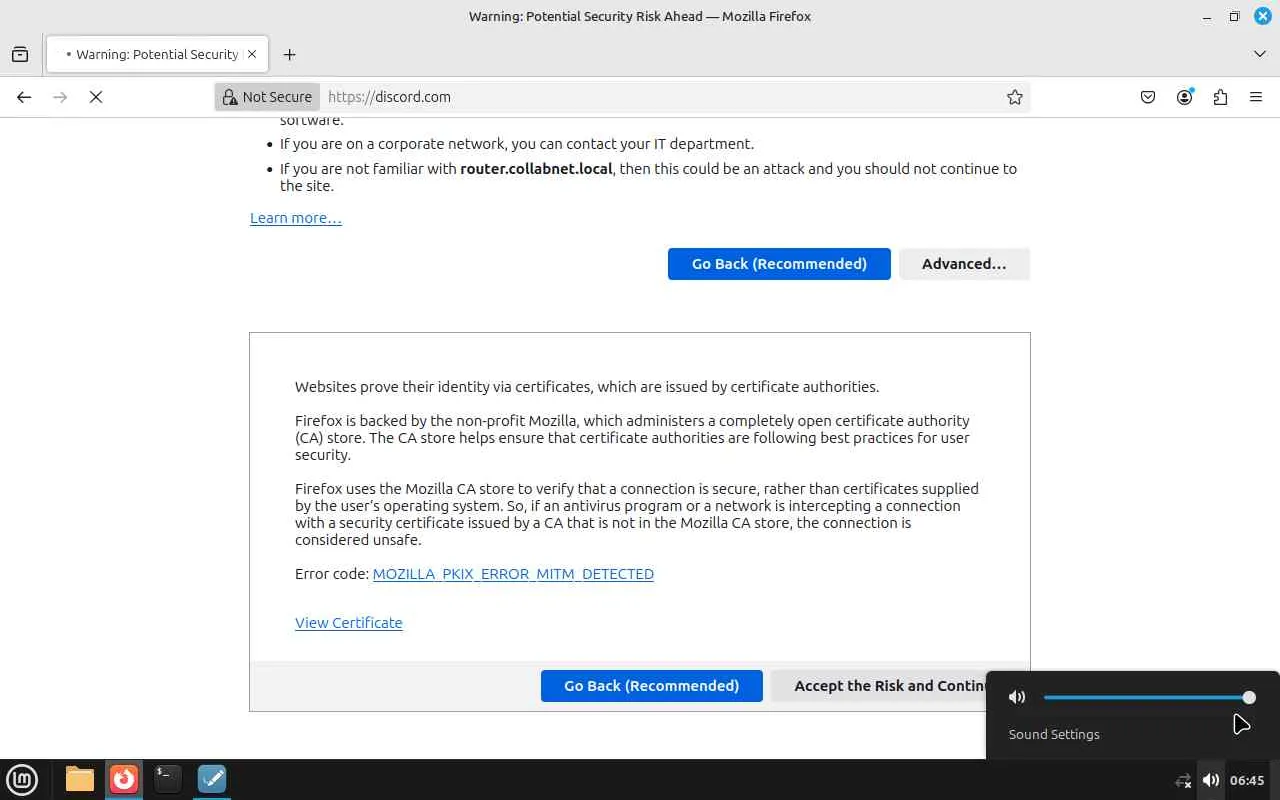
Task: Follow the Learn more… link
Action: 296,218
